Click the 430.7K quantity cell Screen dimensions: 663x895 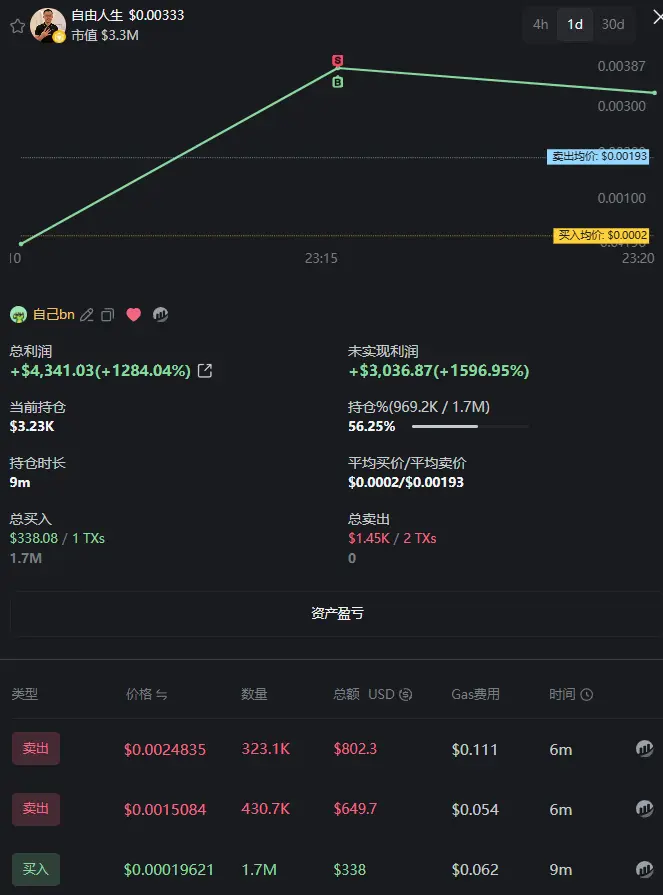[x=266, y=809]
